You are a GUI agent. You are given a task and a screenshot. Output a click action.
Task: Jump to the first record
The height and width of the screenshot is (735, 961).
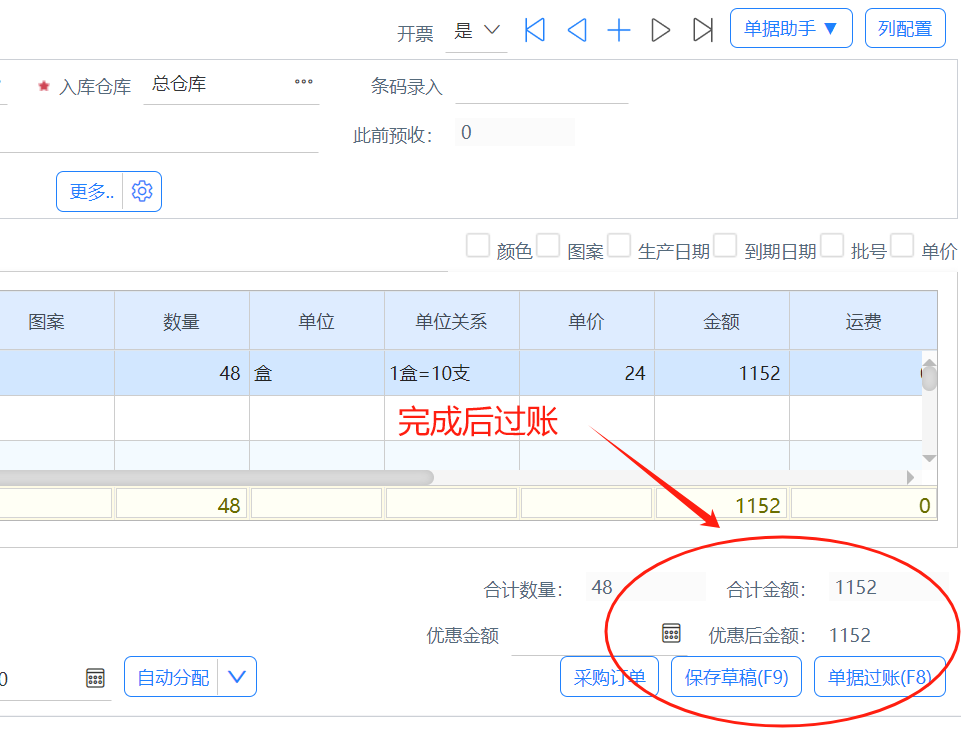tap(535, 30)
